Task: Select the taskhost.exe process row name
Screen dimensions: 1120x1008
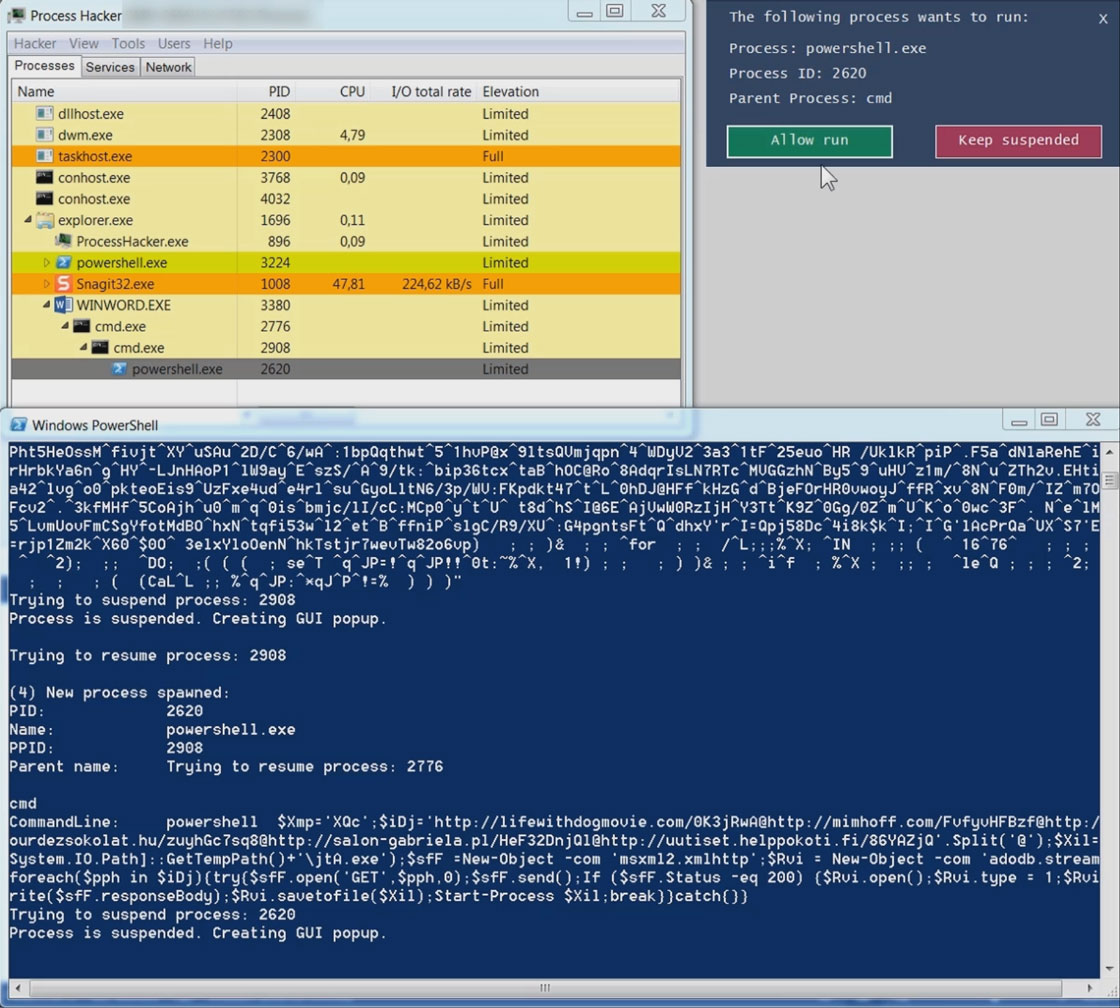Action: pyautogui.click(x=95, y=156)
